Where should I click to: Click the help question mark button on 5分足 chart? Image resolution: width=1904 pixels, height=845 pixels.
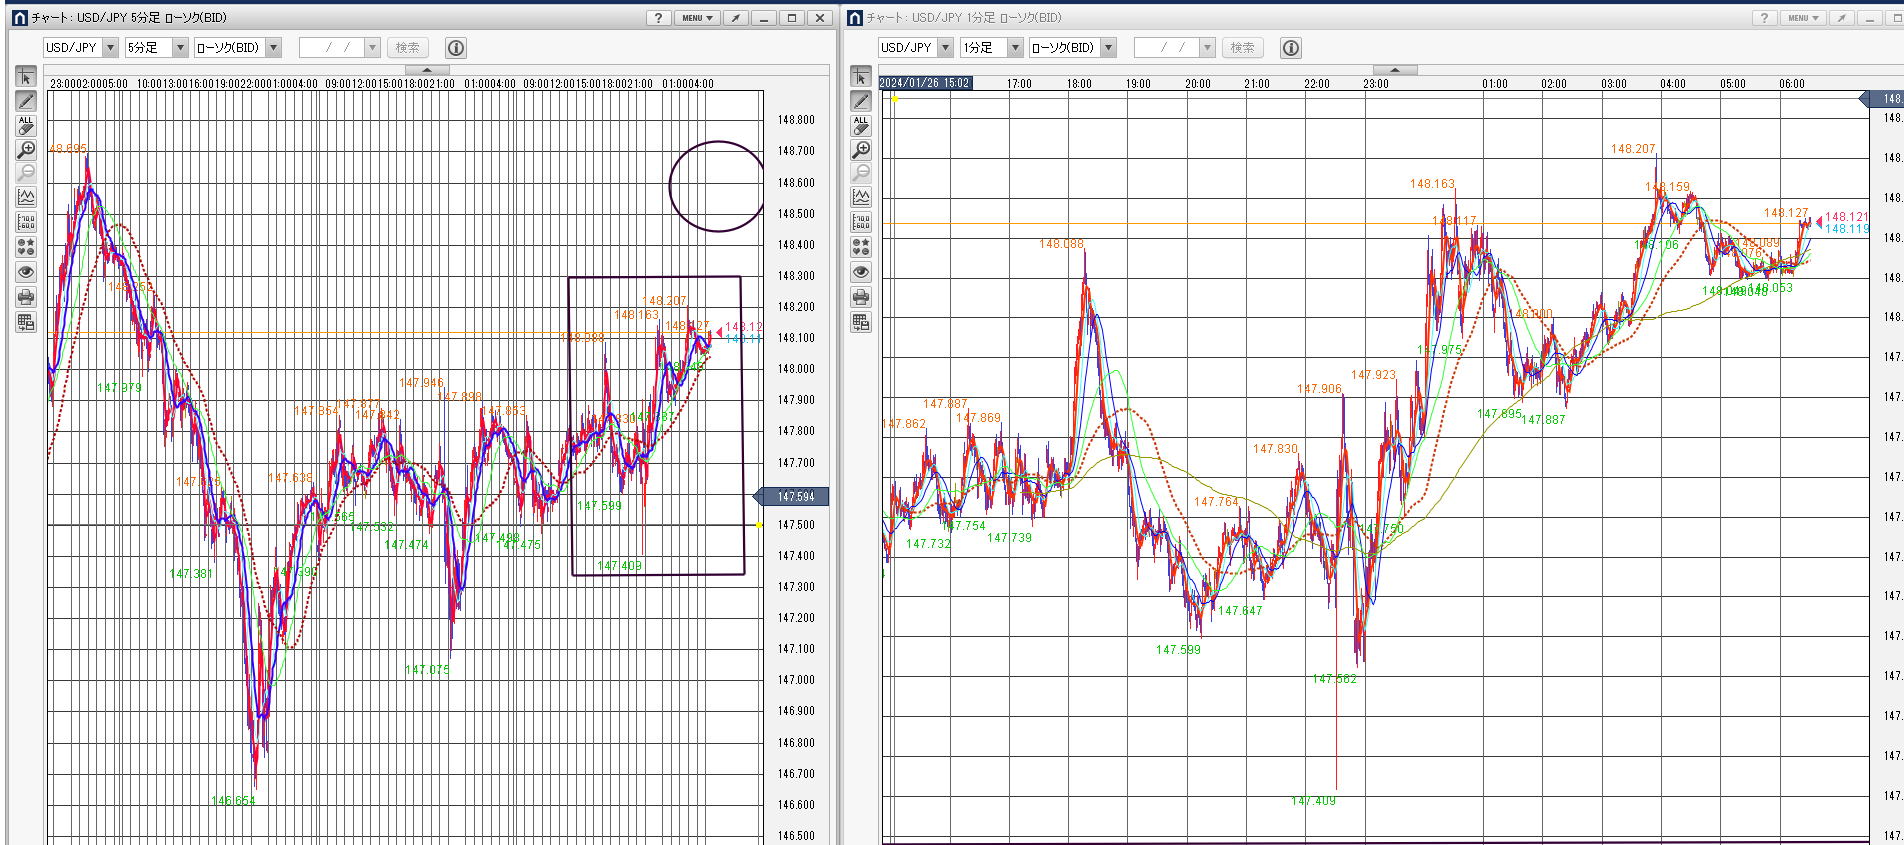[x=657, y=18]
